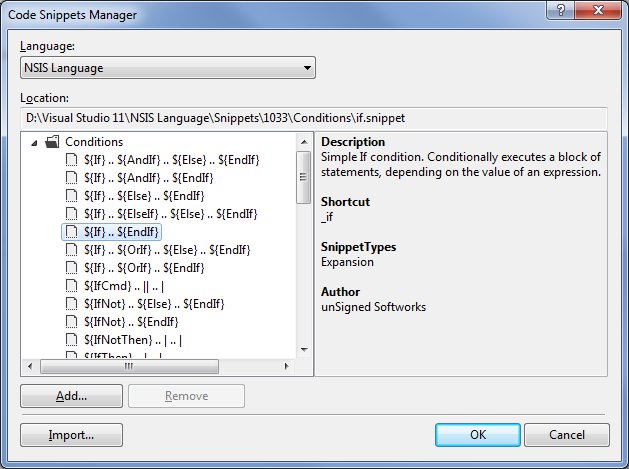
Task: Click the vertical scrollbar thumb of snippet list
Action: pos(304,177)
